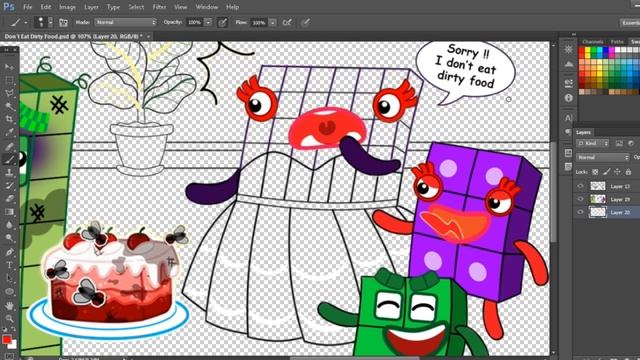Open the Window menu
The height and width of the screenshot is (360, 640).
[207, 7]
